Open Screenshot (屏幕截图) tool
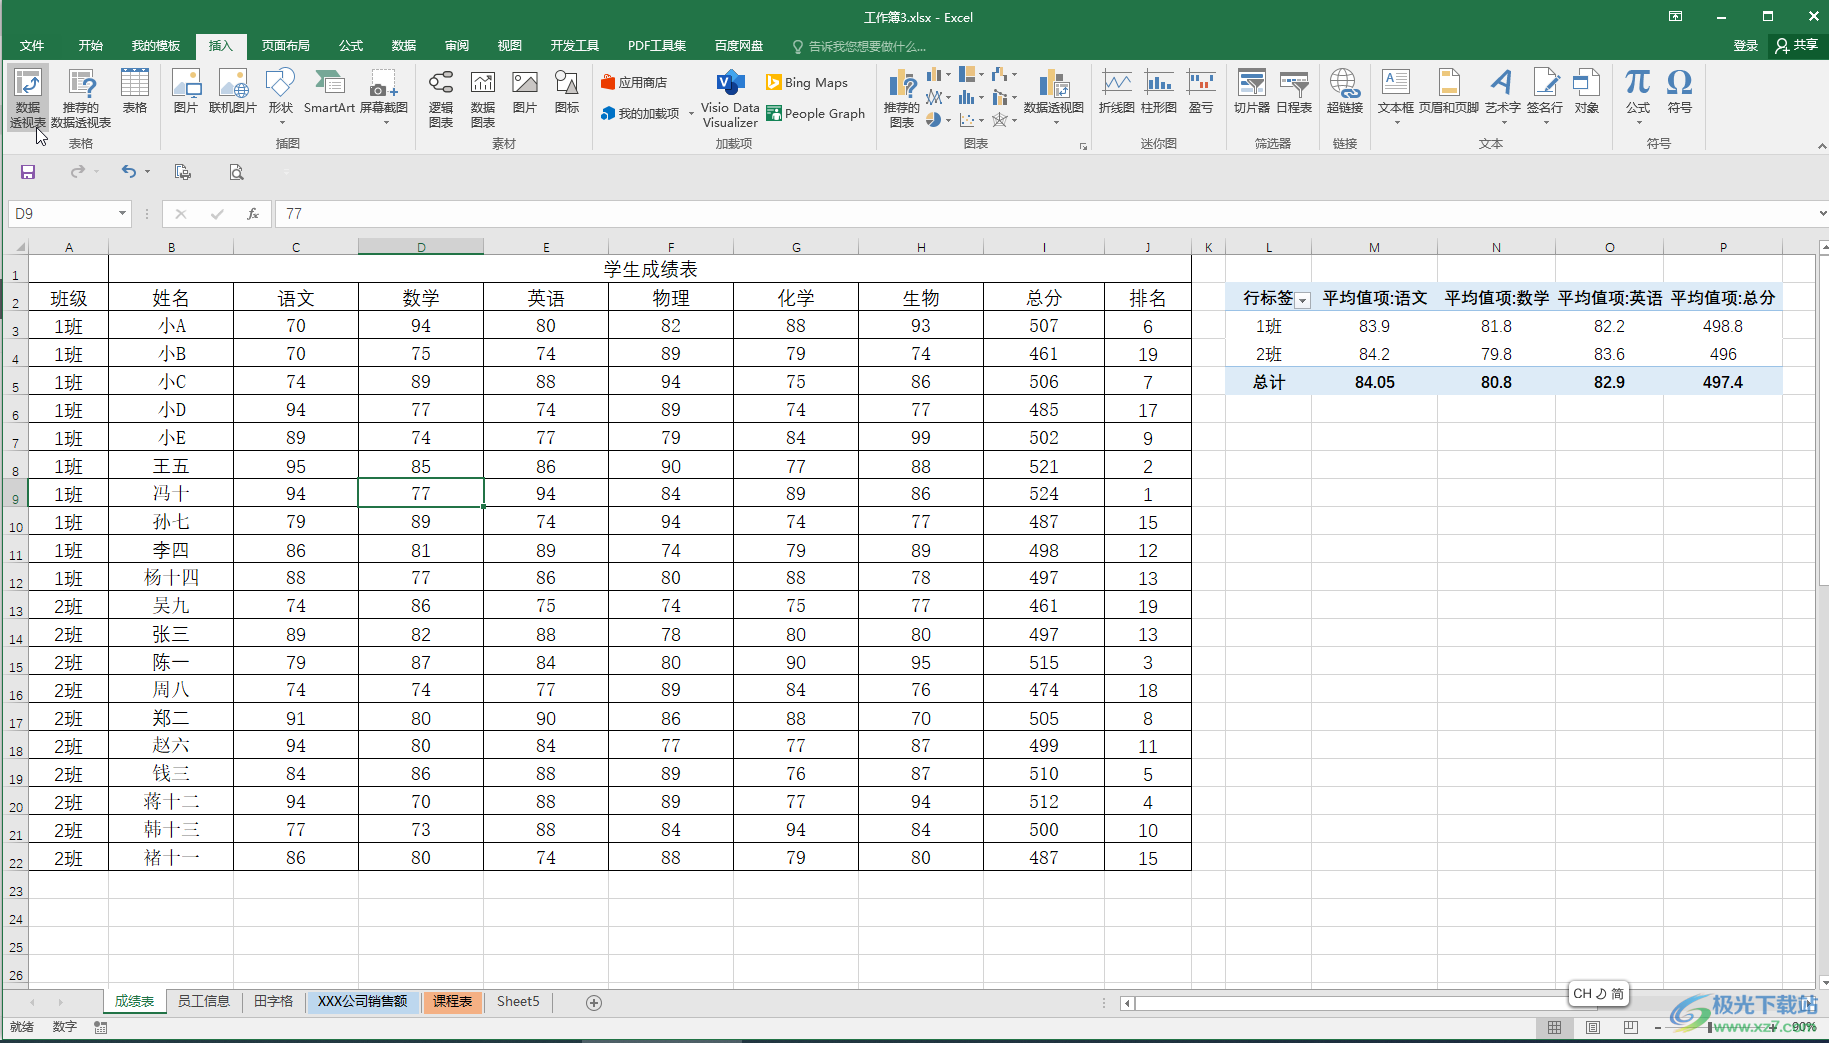The height and width of the screenshot is (1043, 1829). click(x=384, y=95)
